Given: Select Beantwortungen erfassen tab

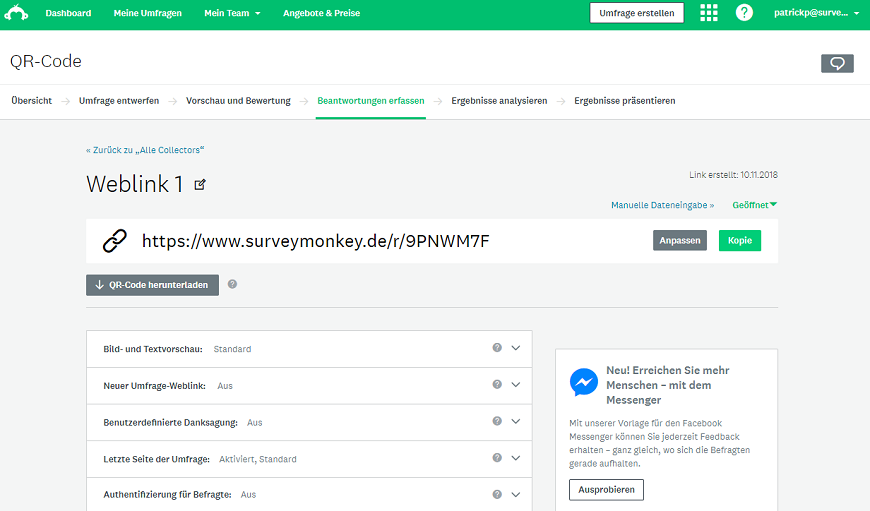Looking at the screenshot, I should (371, 100).
